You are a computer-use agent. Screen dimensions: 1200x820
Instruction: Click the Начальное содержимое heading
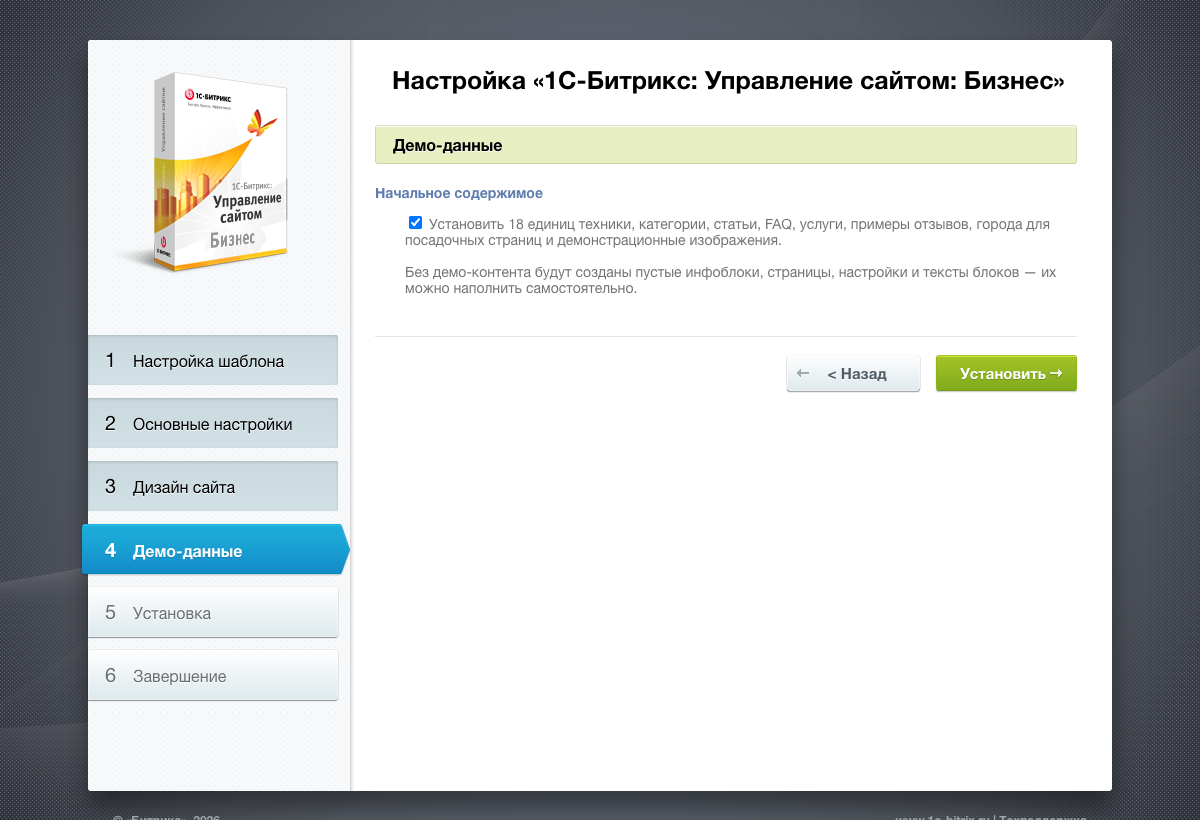tap(459, 193)
